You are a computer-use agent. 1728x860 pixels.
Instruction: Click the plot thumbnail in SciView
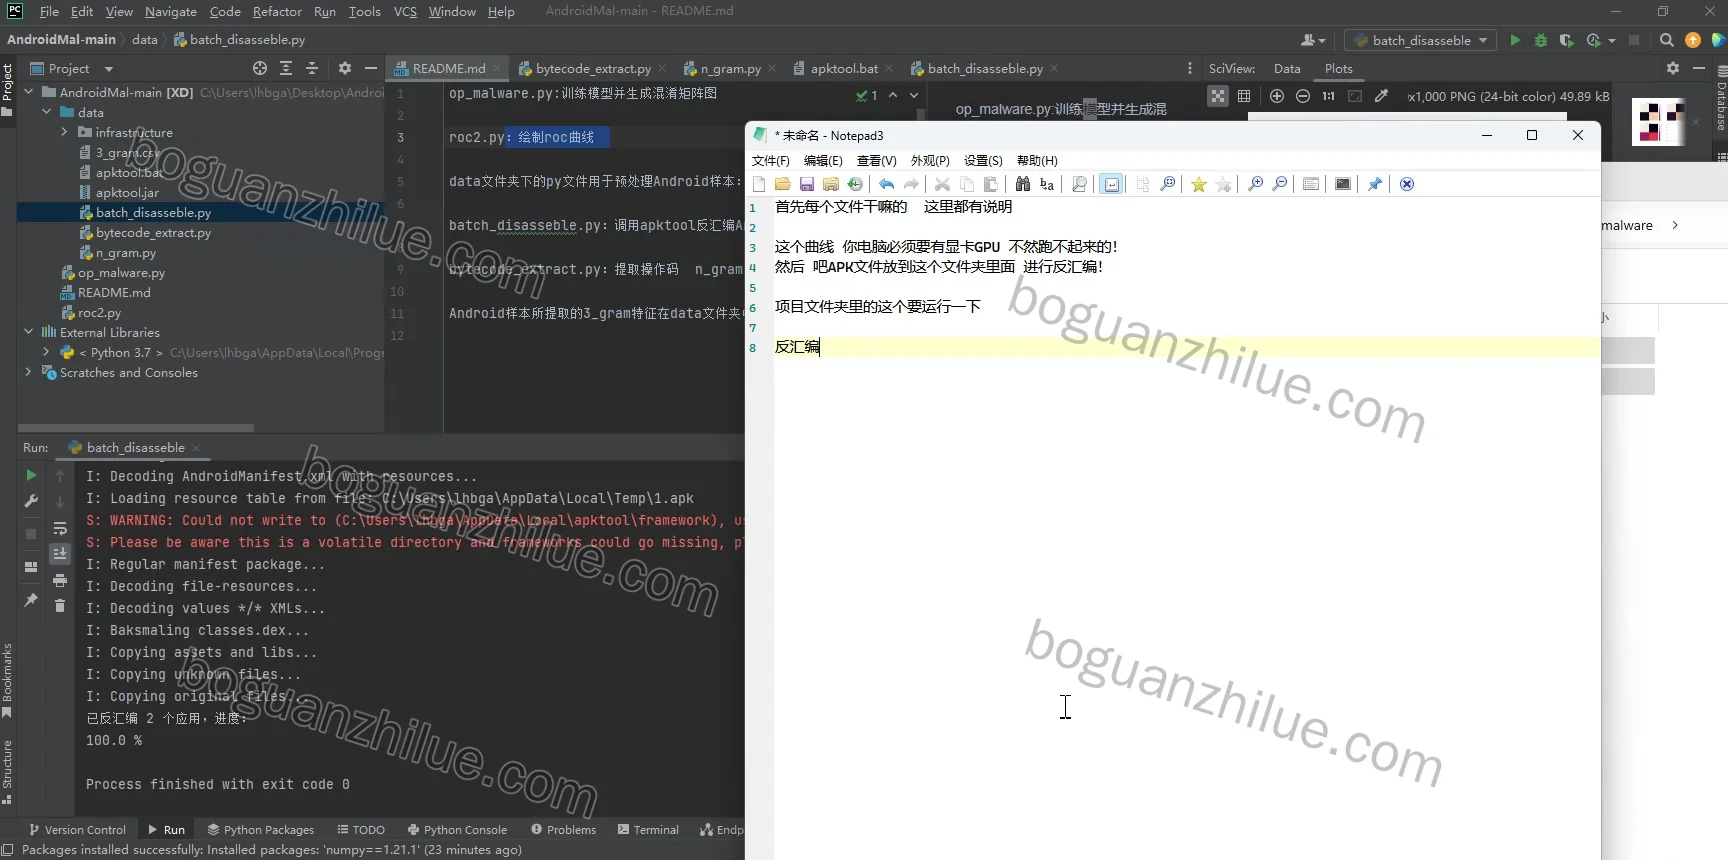tap(1659, 122)
